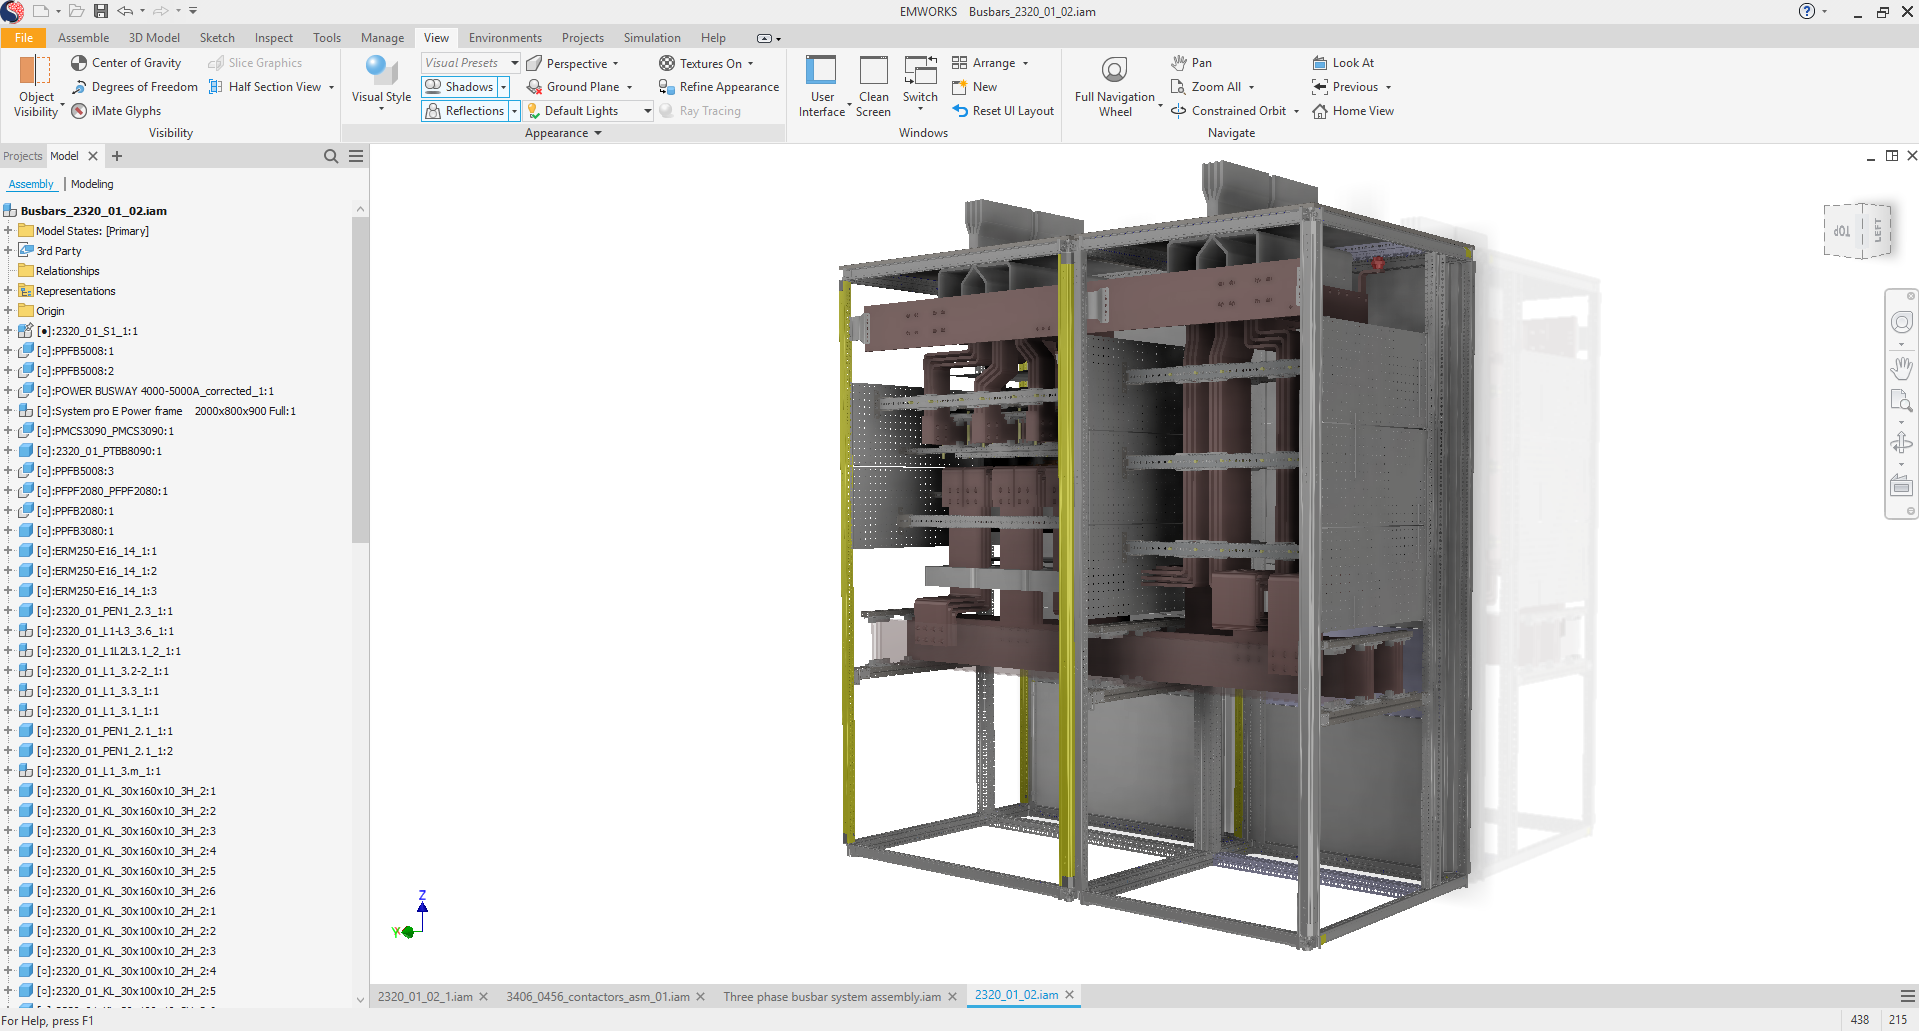Screen dimensions: 1919x1031
Task: Click the Reset UI Layout button
Action: (1003, 110)
